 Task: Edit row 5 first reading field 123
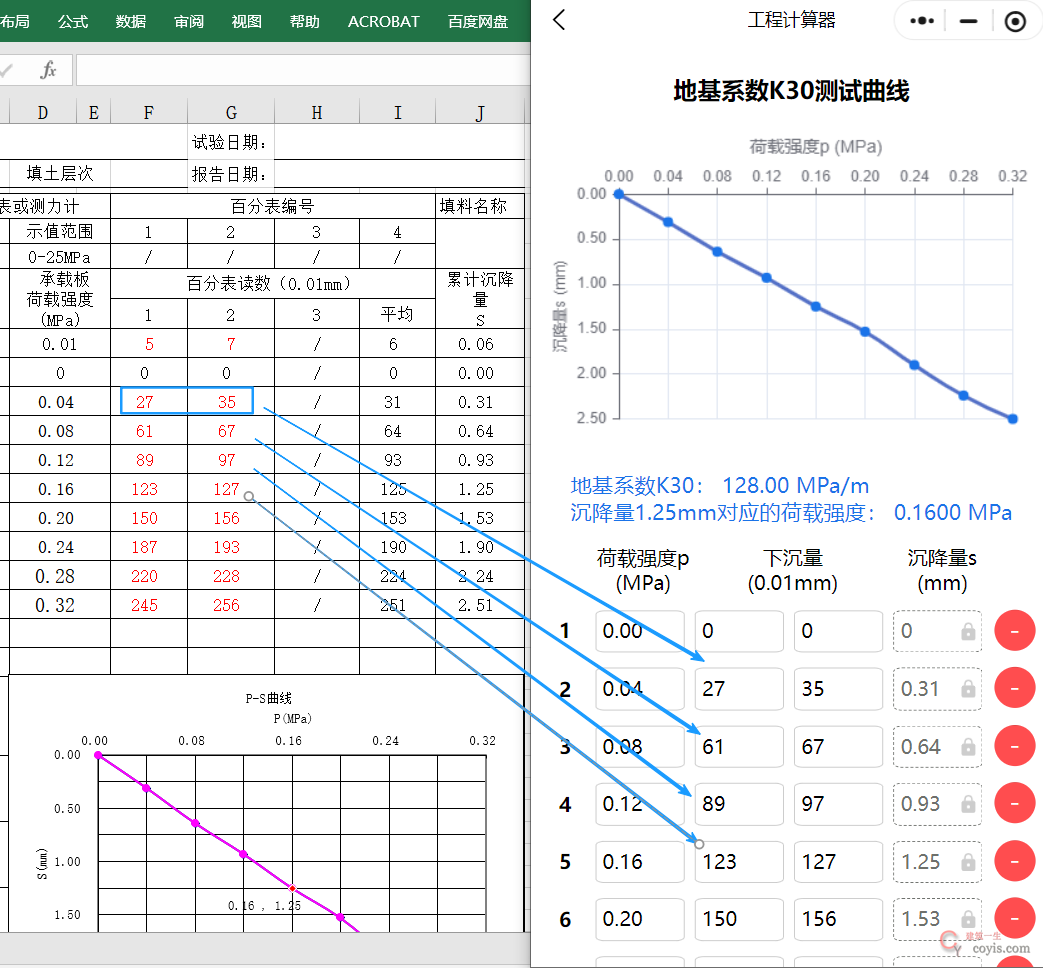pos(738,862)
